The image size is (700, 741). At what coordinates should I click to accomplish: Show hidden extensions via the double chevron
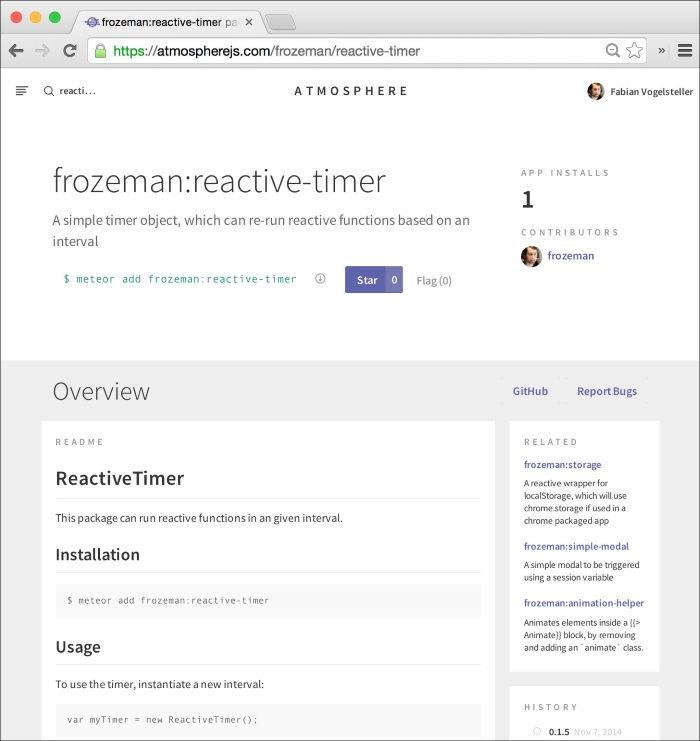coord(661,51)
